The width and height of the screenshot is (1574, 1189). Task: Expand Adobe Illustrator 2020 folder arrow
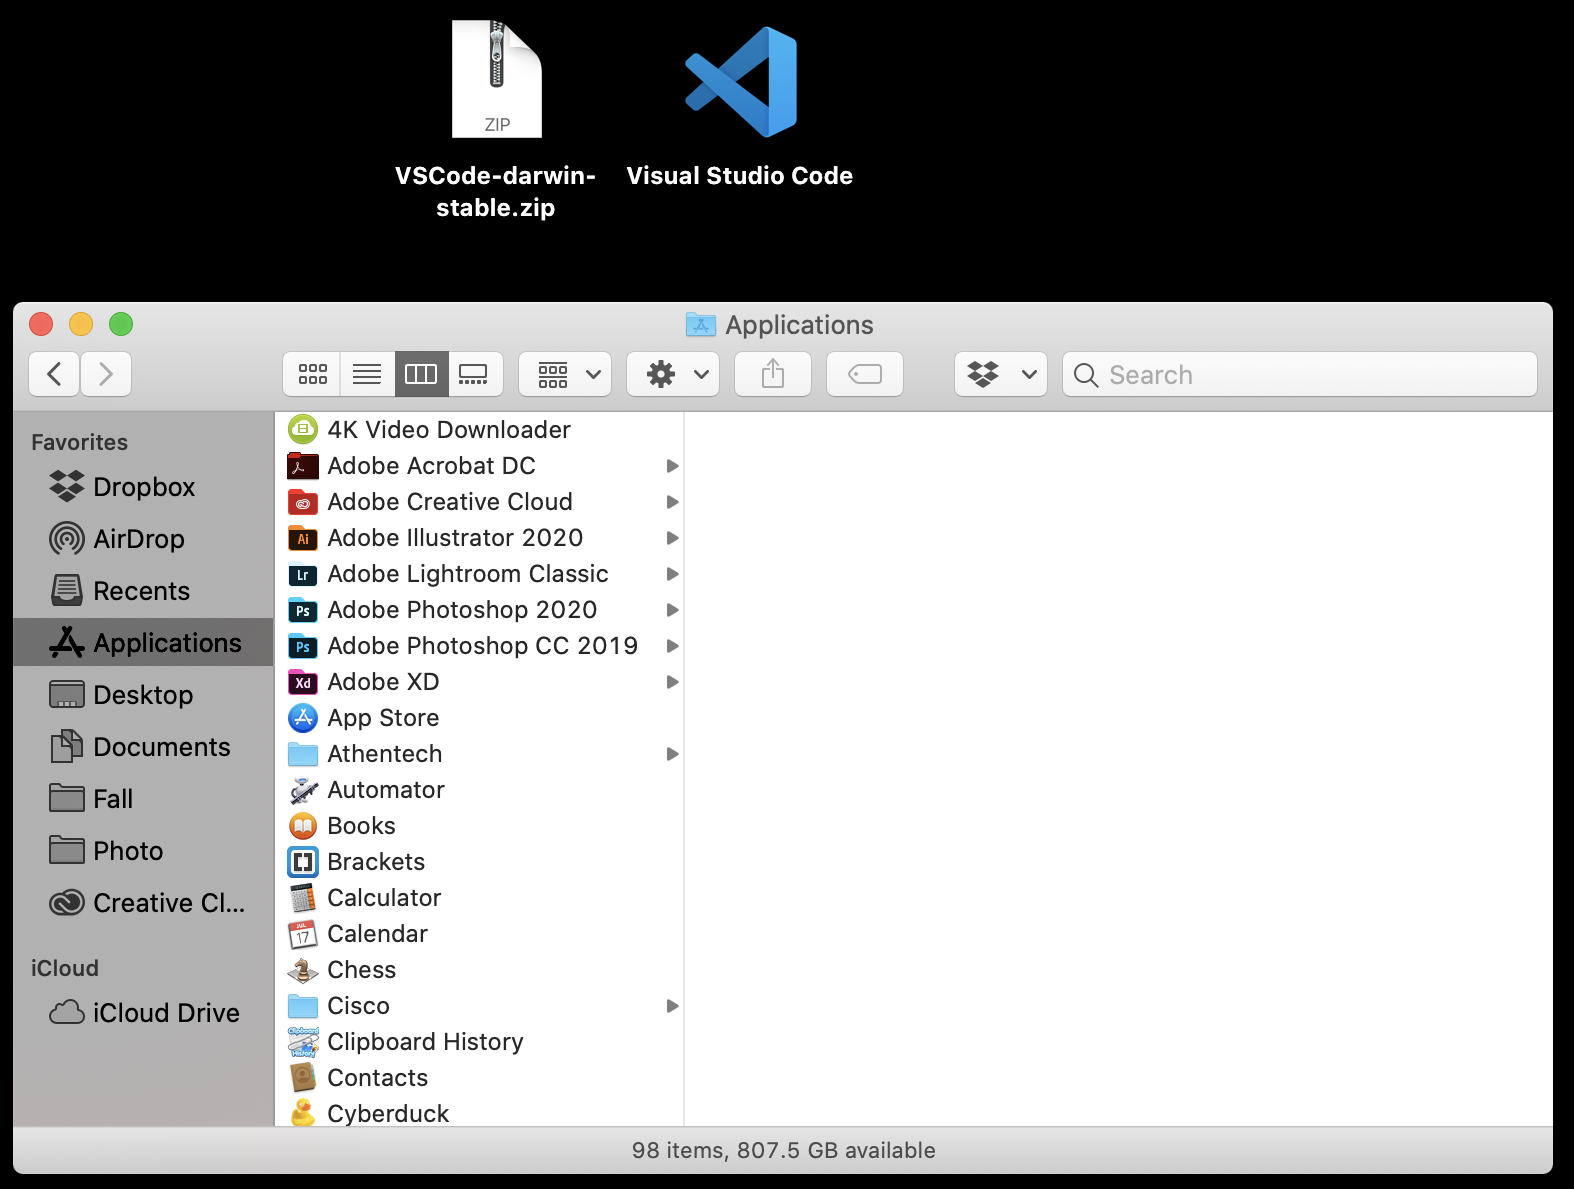(672, 538)
